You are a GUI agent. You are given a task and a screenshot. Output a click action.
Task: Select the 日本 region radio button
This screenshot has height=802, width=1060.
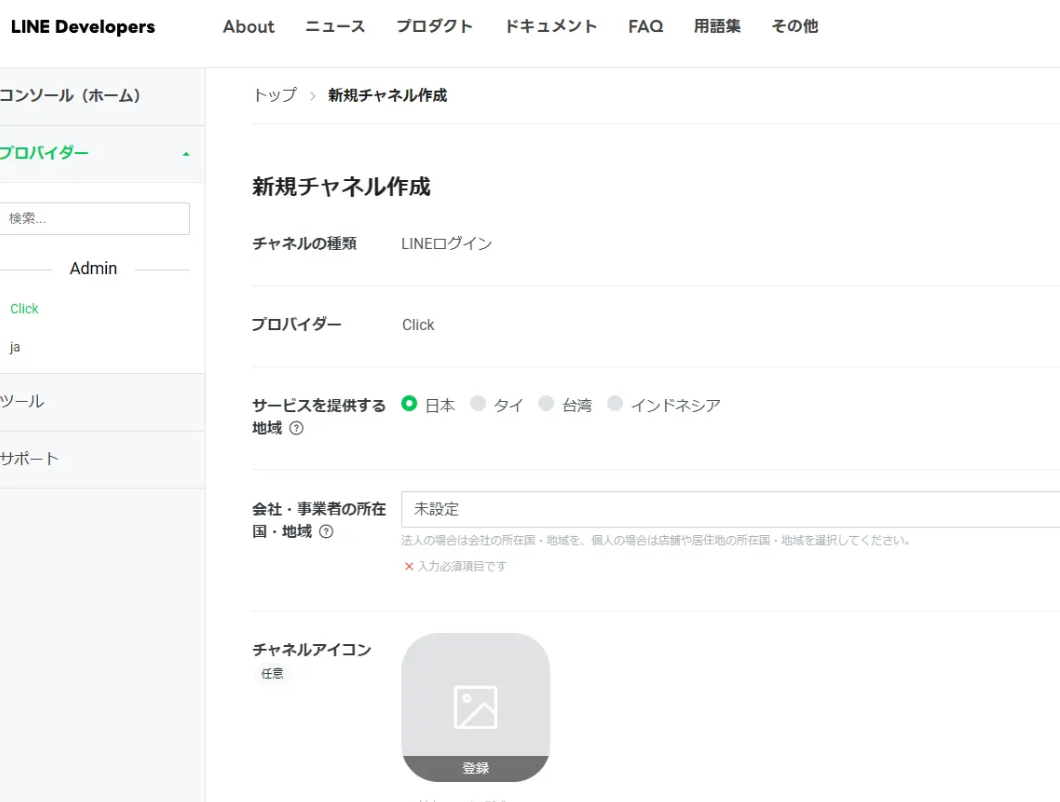(409, 404)
